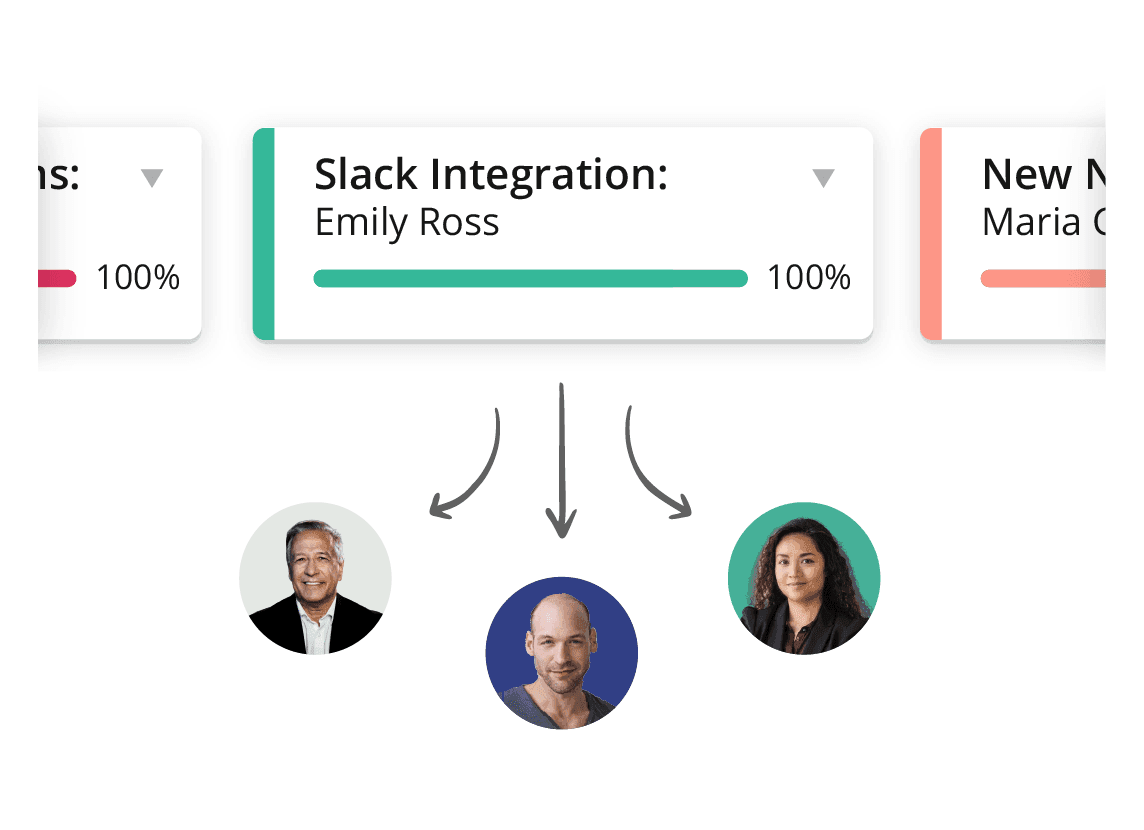1144x830 pixels.
Task: Click the 100% label on Slack Integration card
Action: [x=809, y=278]
